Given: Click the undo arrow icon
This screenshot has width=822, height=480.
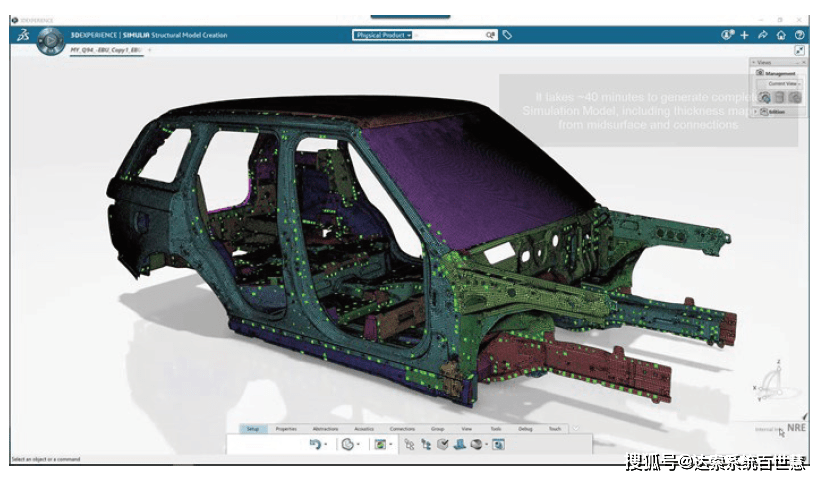Looking at the screenshot, I should pos(315,444).
